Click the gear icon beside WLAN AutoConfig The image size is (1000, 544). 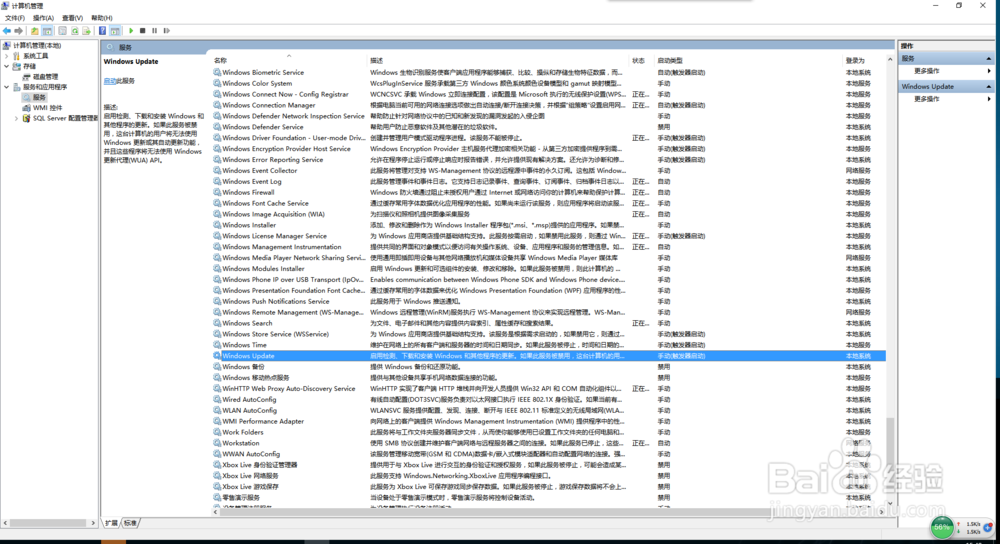(x=217, y=411)
